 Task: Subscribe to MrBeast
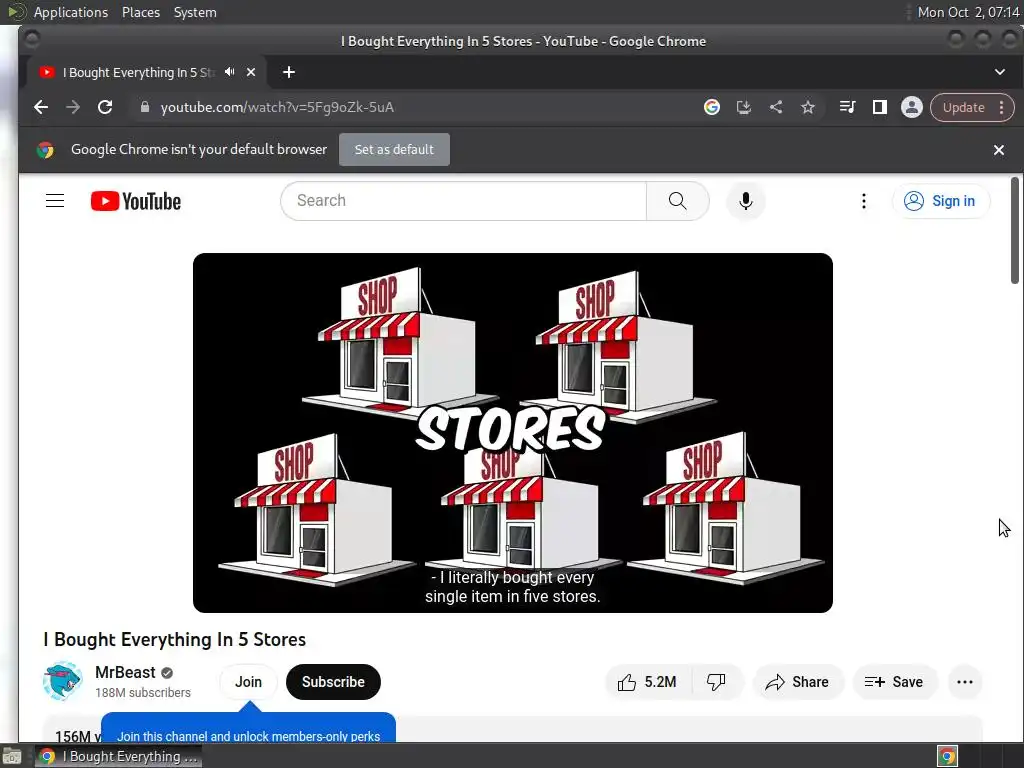click(x=333, y=682)
